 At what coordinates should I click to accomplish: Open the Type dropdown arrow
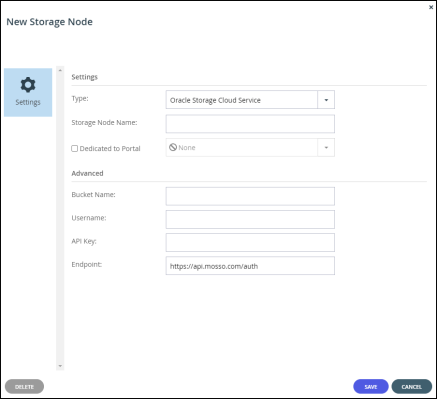click(326, 100)
